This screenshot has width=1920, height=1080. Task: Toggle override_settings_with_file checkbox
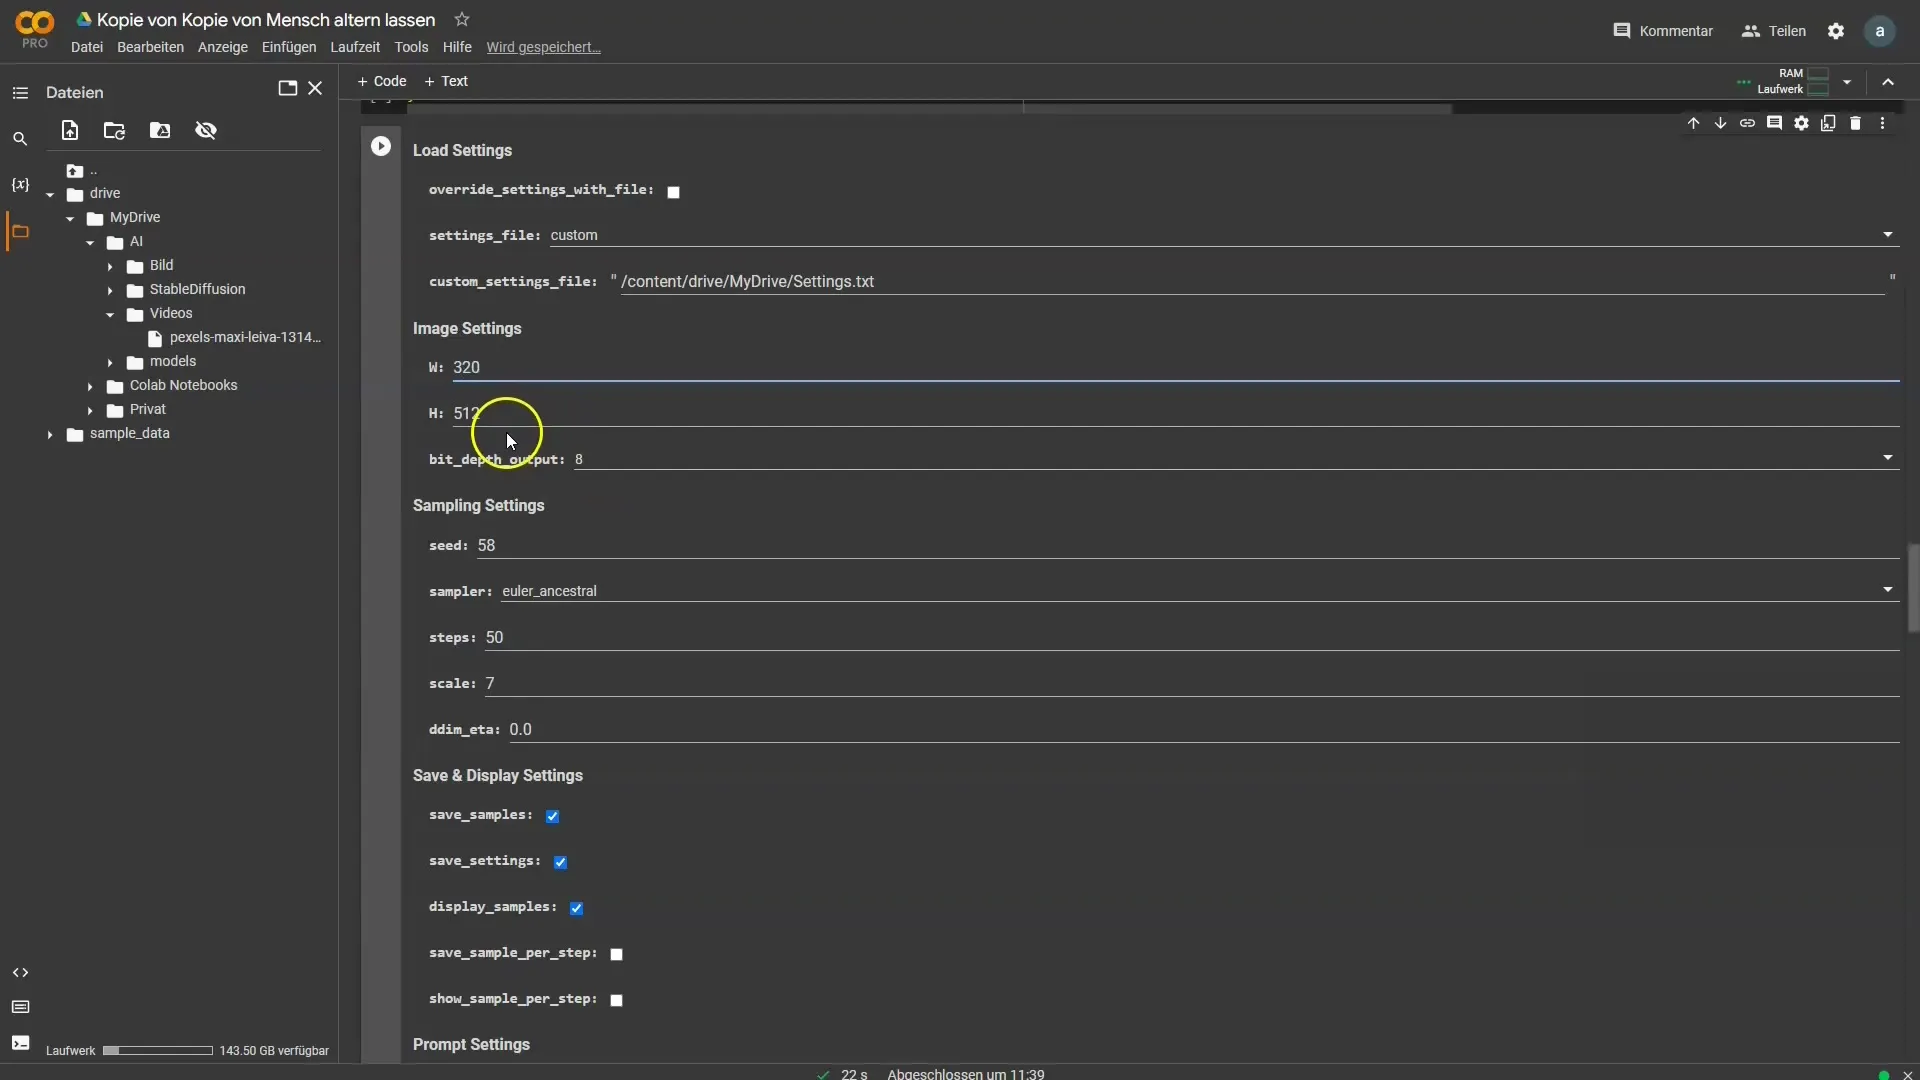(x=673, y=192)
